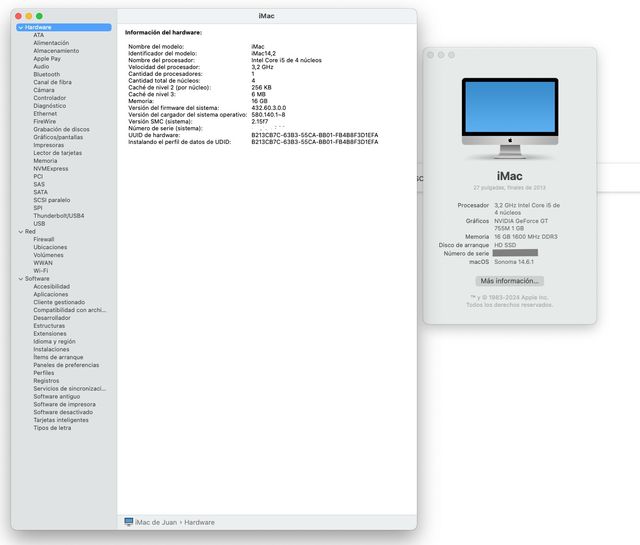Collapse the Red section chevron
The width and height of the screenshot is (640, 545).
point(20,231)
